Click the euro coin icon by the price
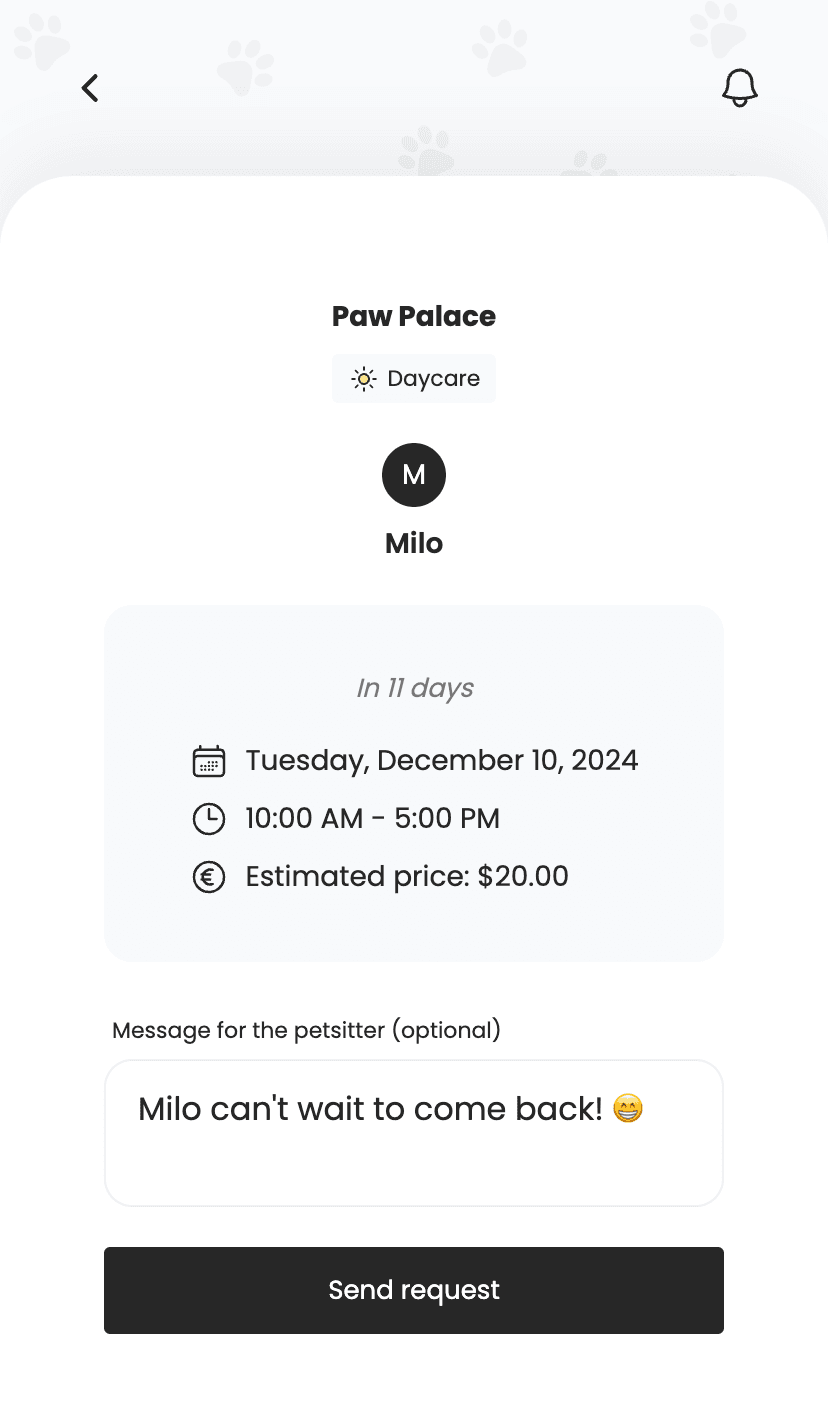Image resolution: width=828 pixels, height=1403 pixels. 208,877
